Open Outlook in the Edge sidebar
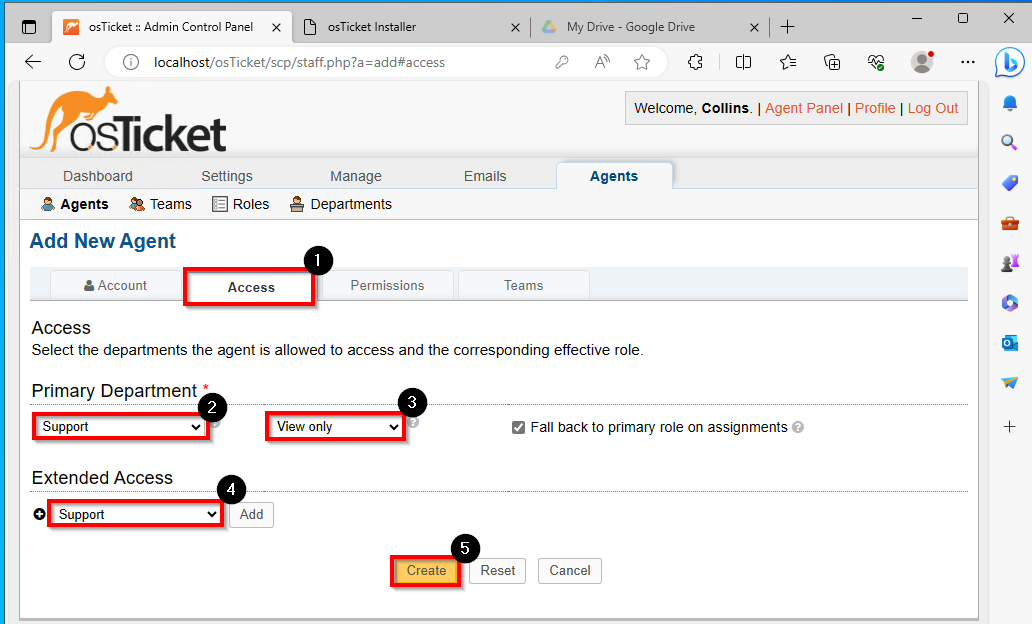Image resolution: width=1032 pixels, height=624 pixels. [1010, 343]
